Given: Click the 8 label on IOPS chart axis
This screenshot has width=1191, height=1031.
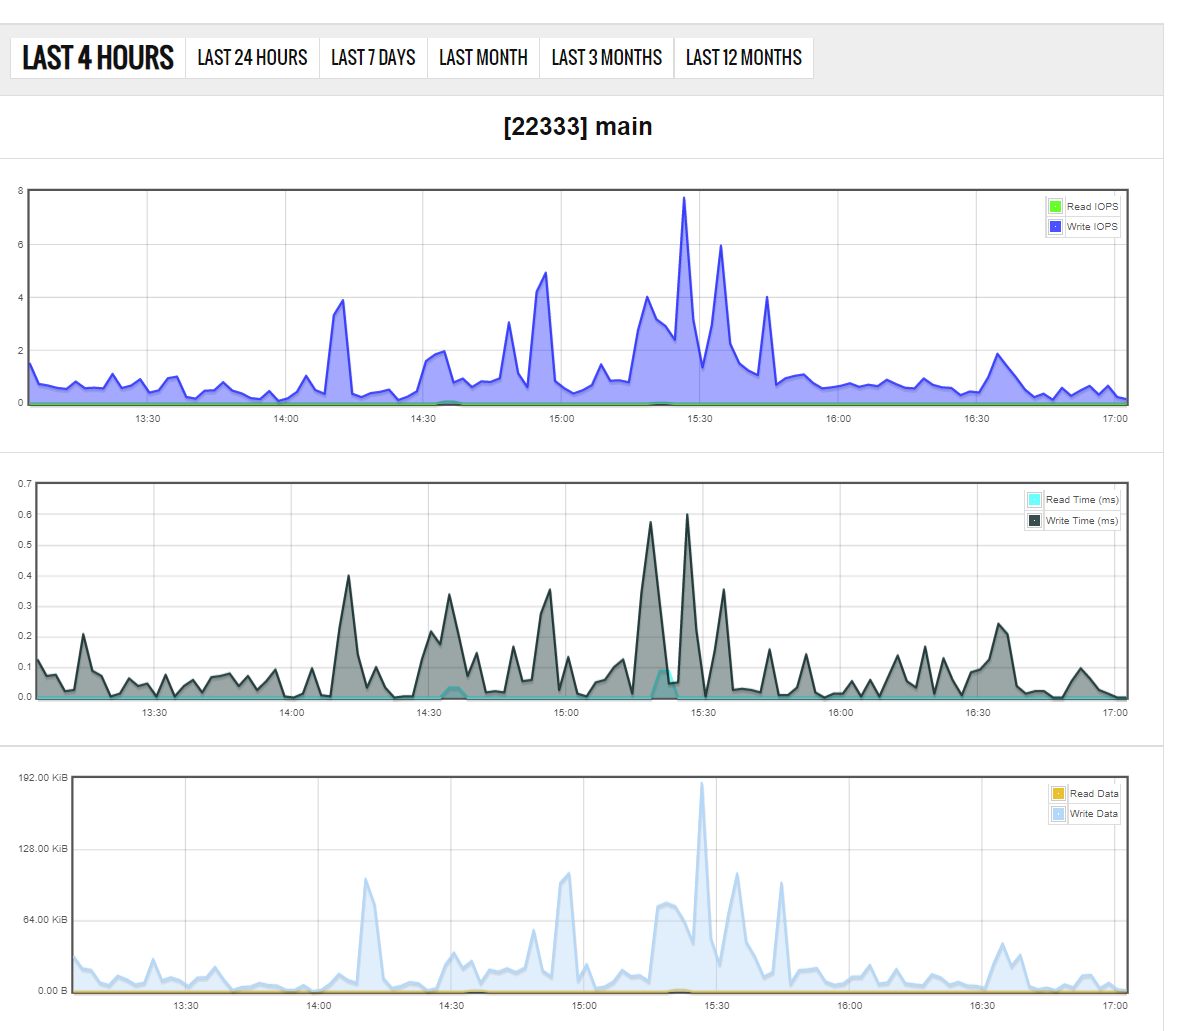Looking at the screenshot, I should [x=21, y=191].
